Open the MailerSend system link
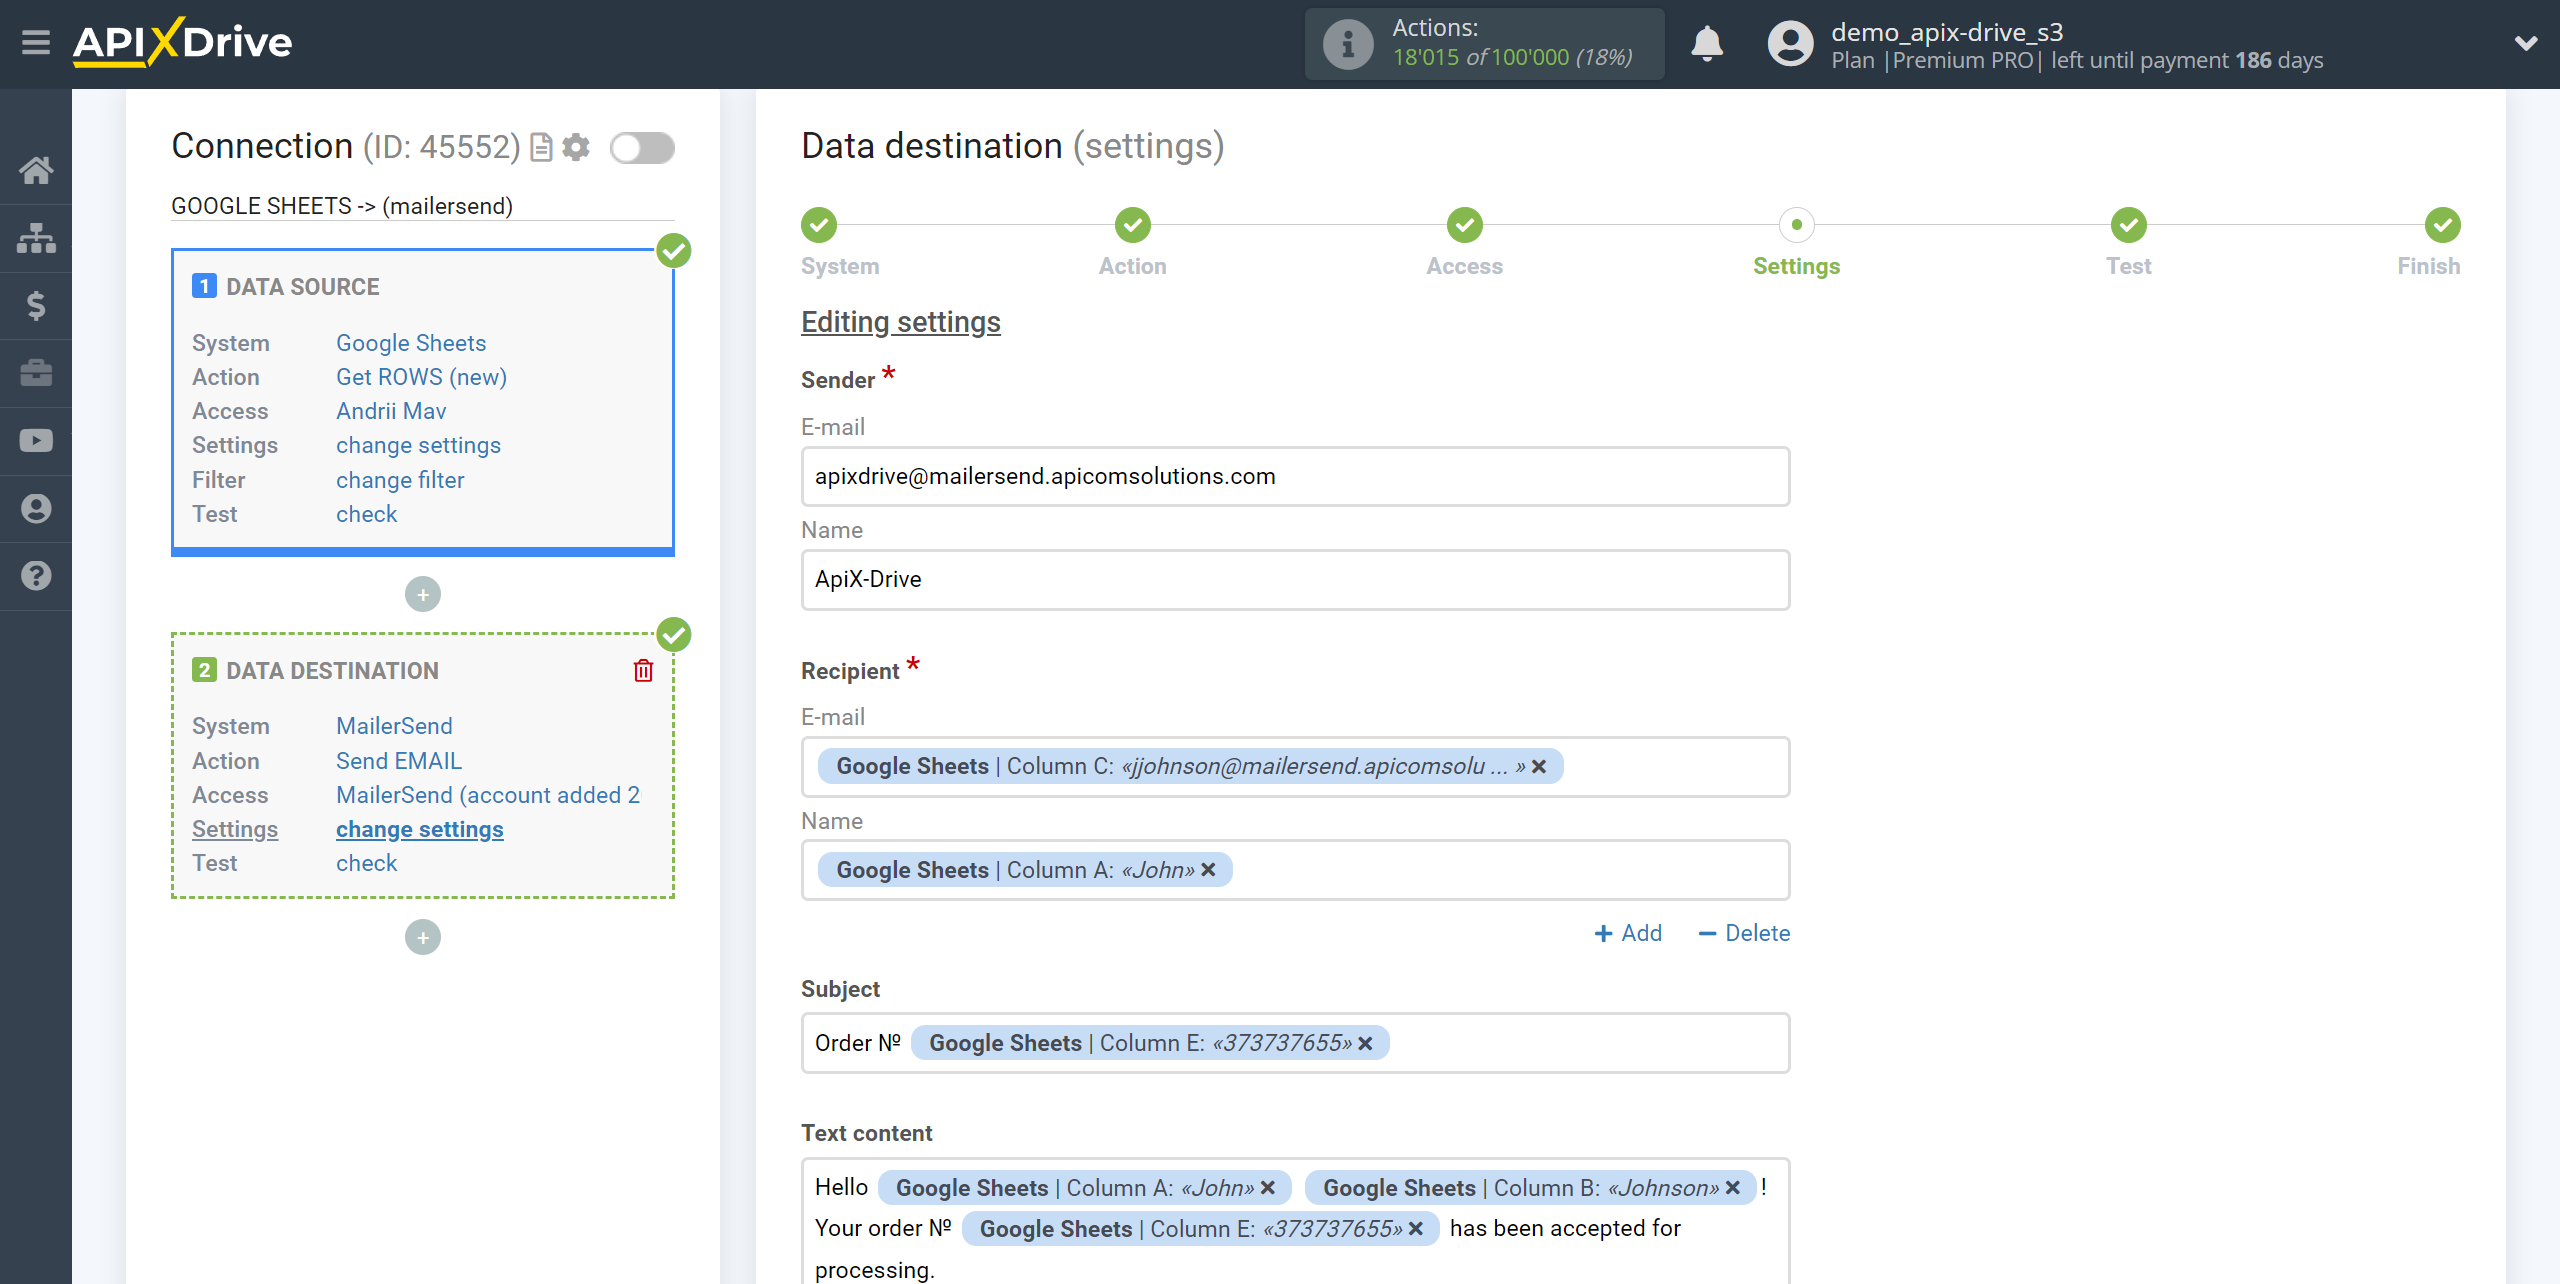This screenshot has height=1284, width=2560. [394, 726]
